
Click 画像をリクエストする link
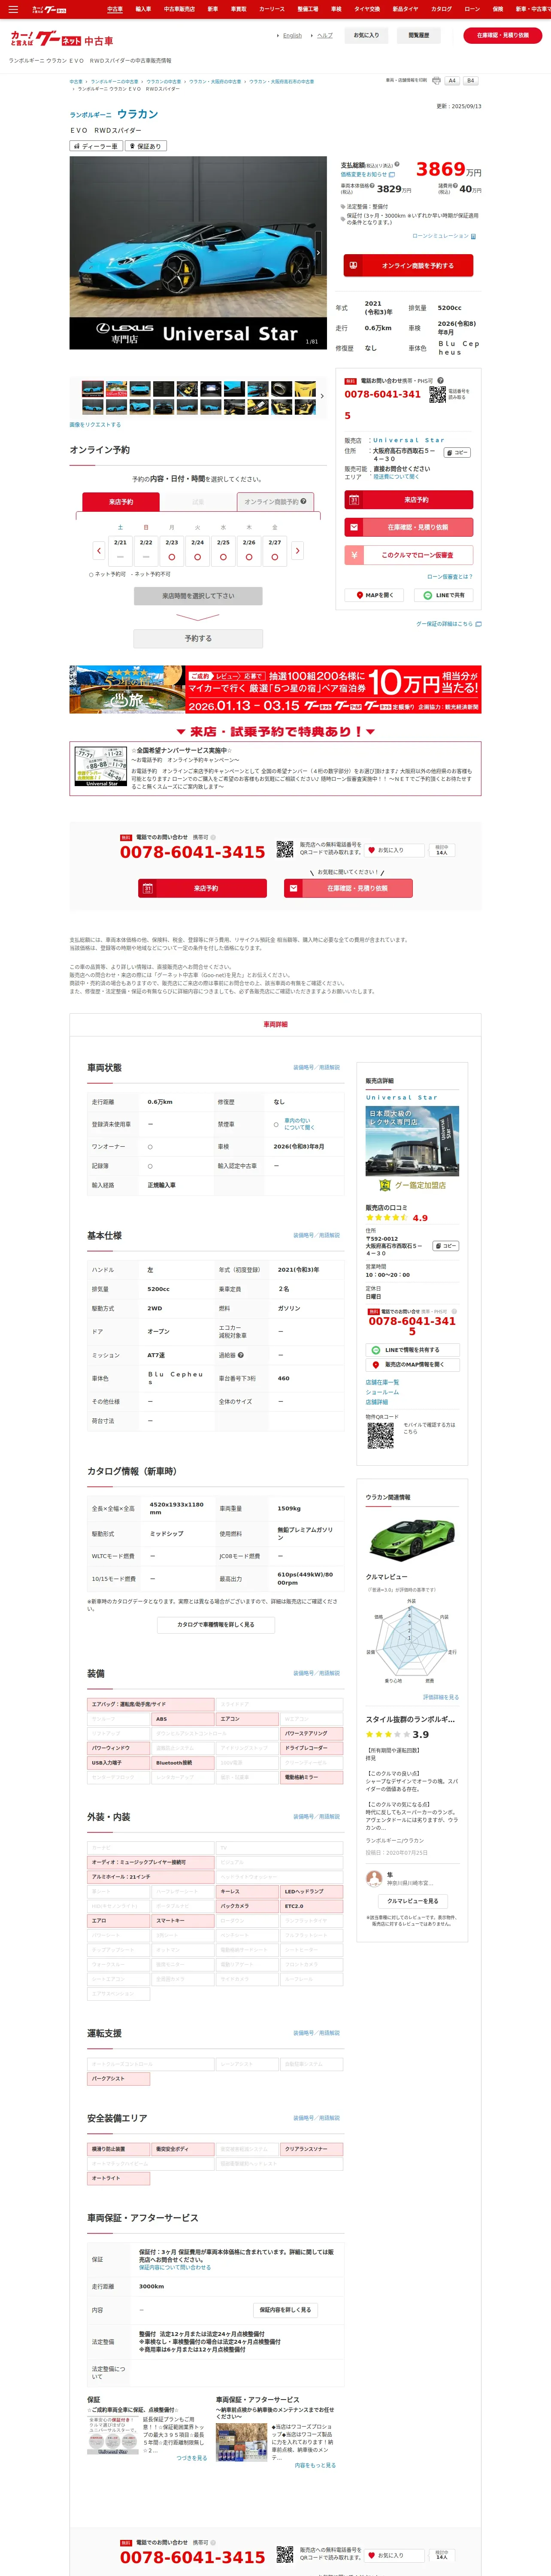[x=95, y=425]
